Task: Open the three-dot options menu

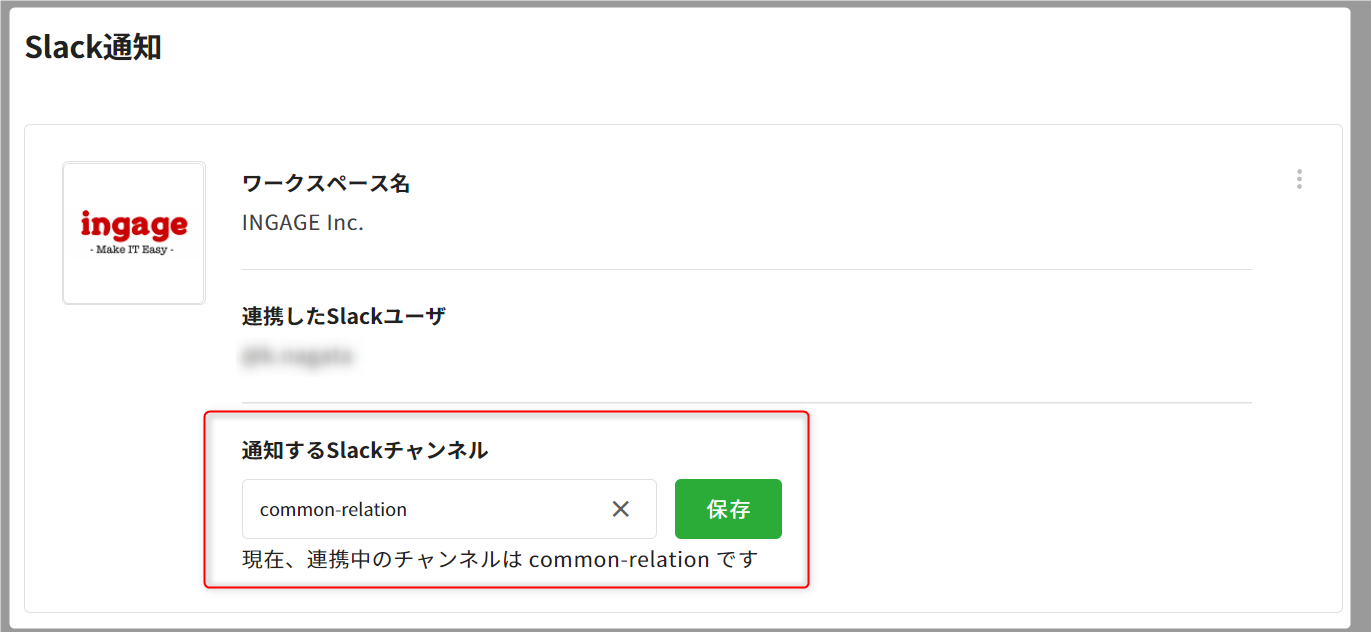Action: pyautogui.click(x=1299, y=179)
